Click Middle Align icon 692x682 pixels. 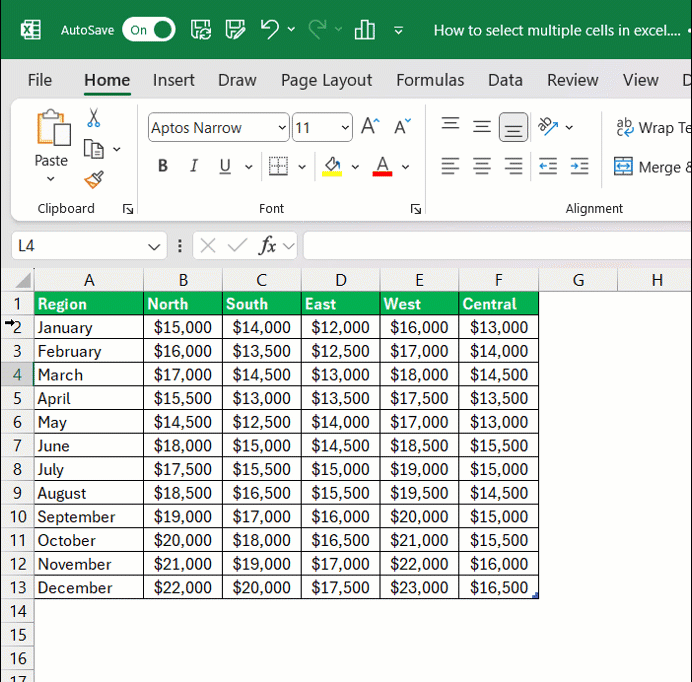481,127
